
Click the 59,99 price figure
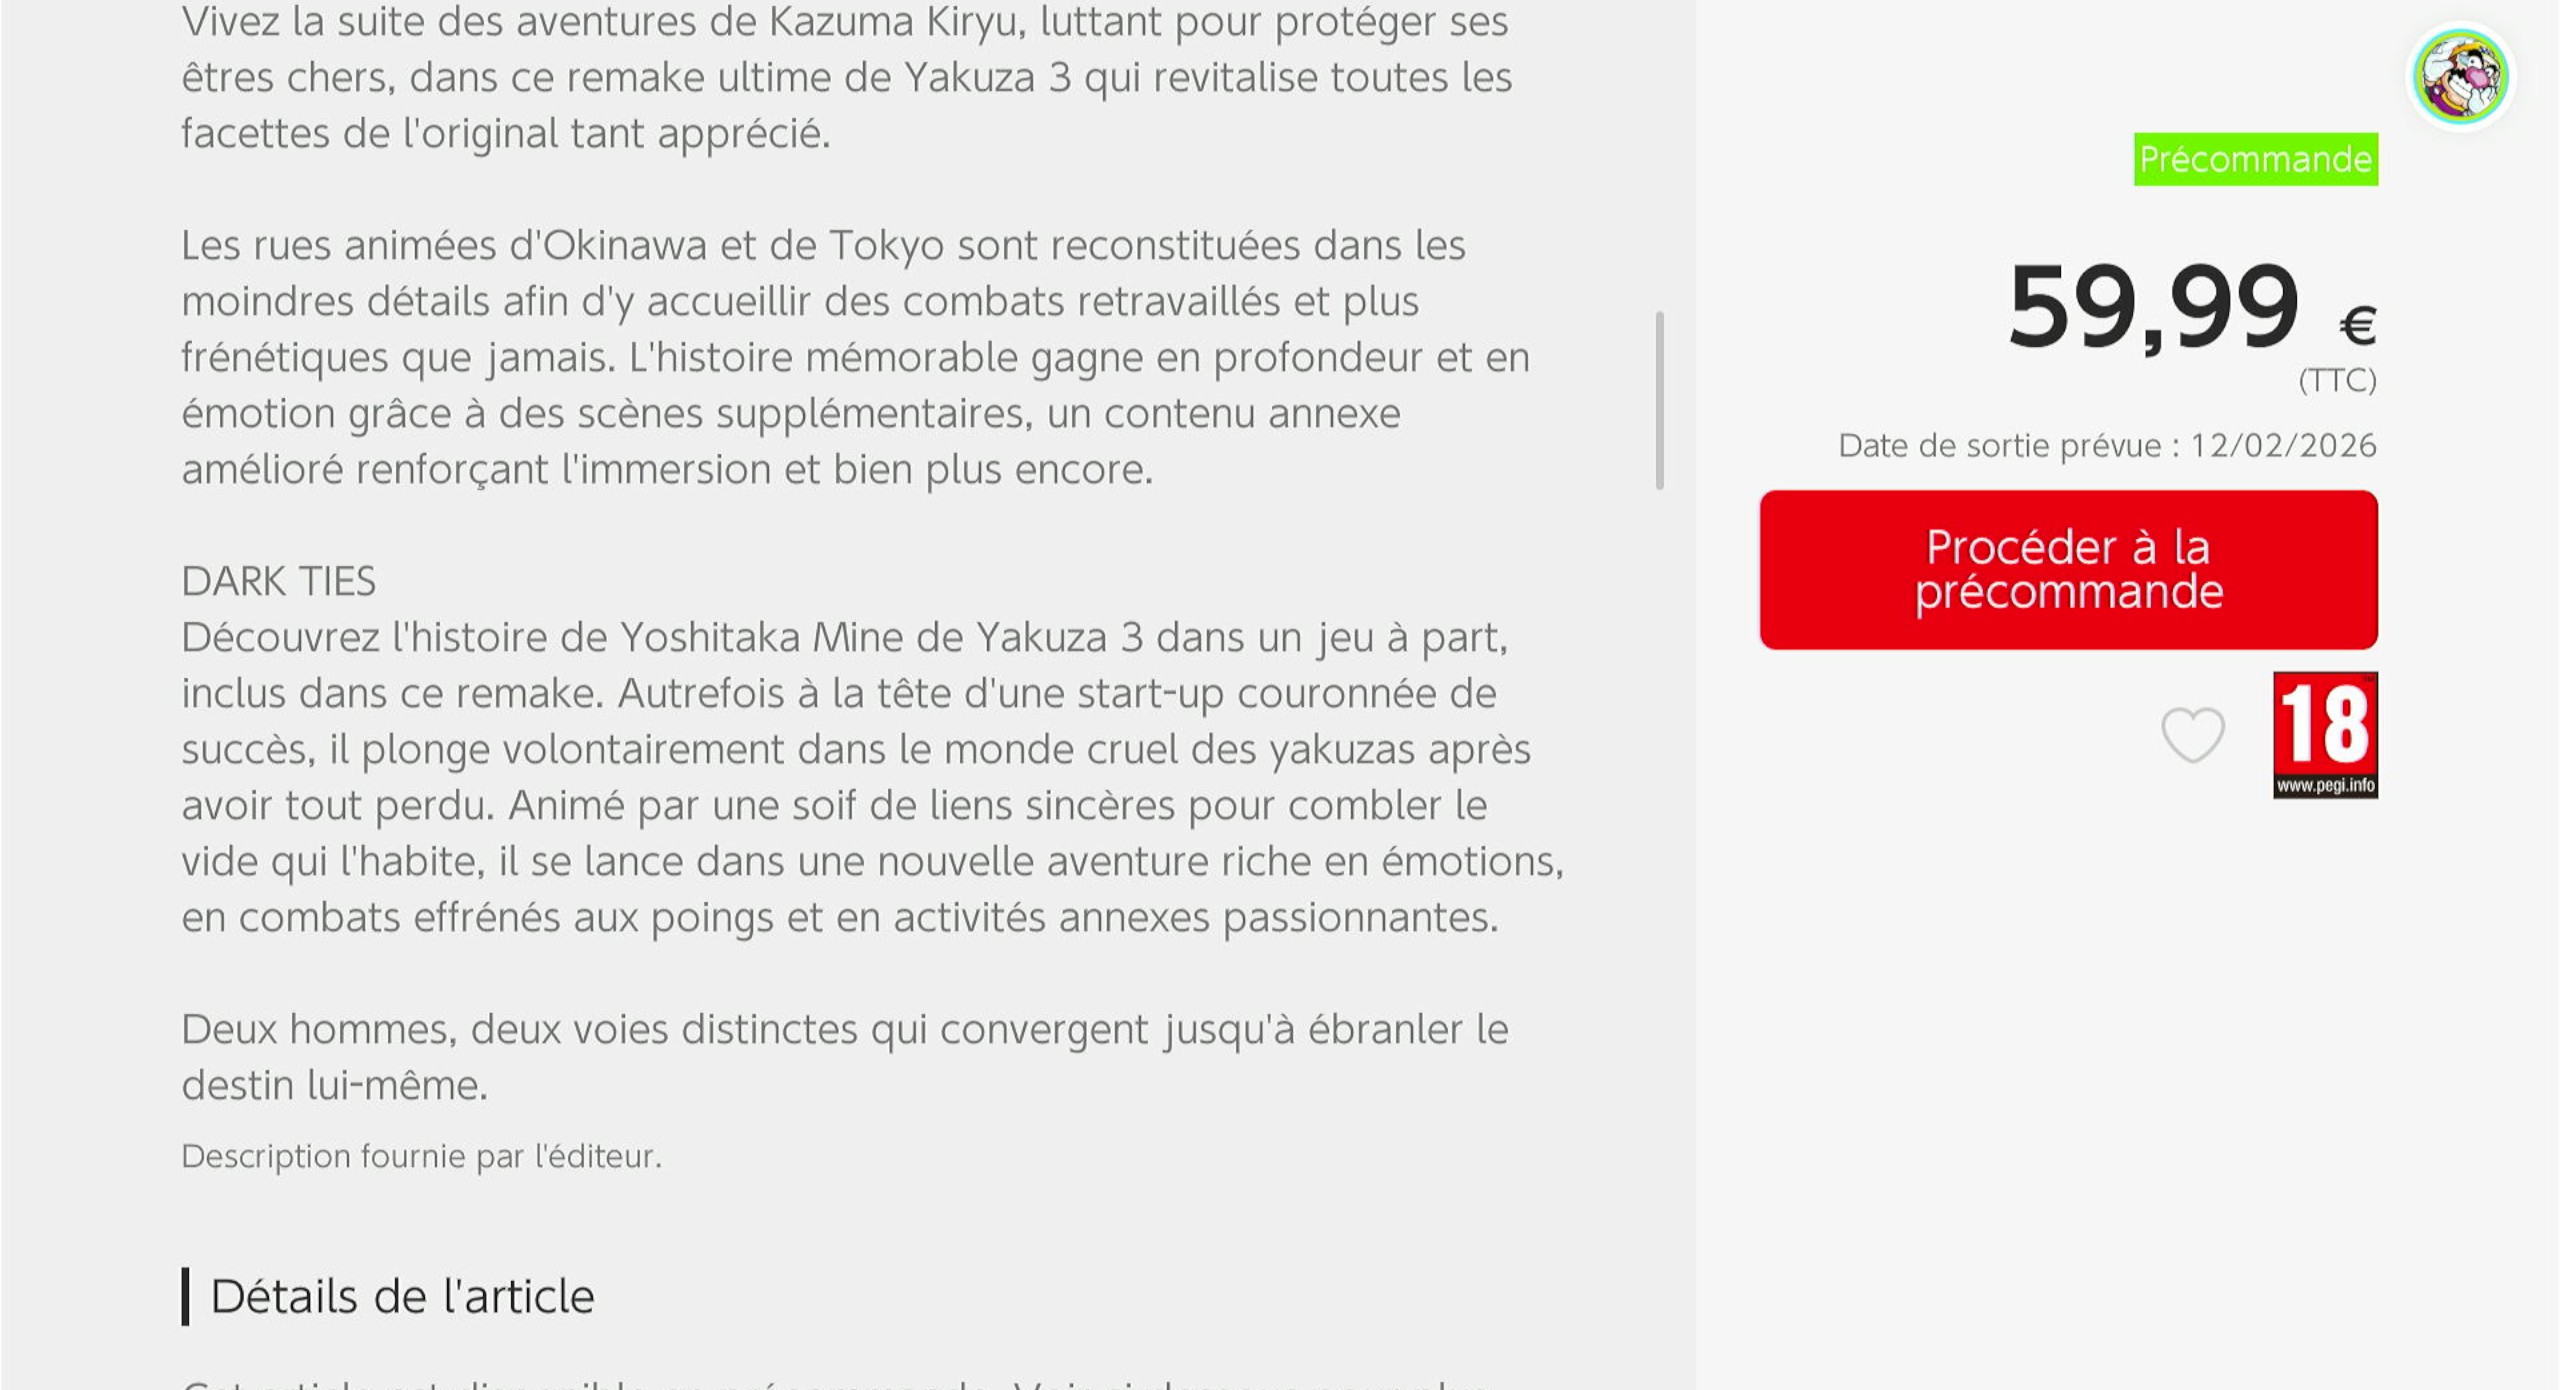tap(2154, 306)
